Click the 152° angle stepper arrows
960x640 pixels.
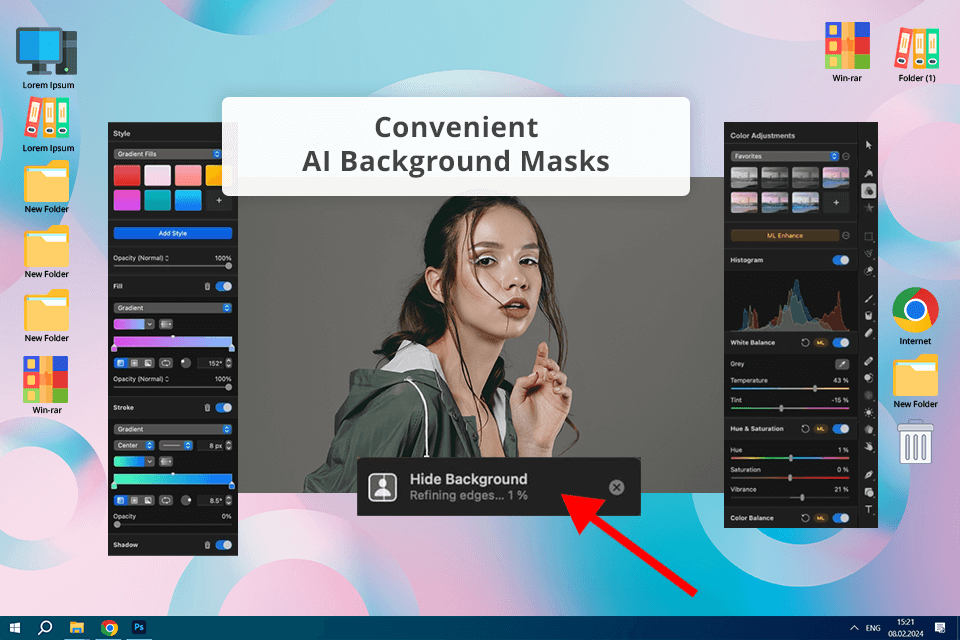pyautogui.click(x=229, y=363)
